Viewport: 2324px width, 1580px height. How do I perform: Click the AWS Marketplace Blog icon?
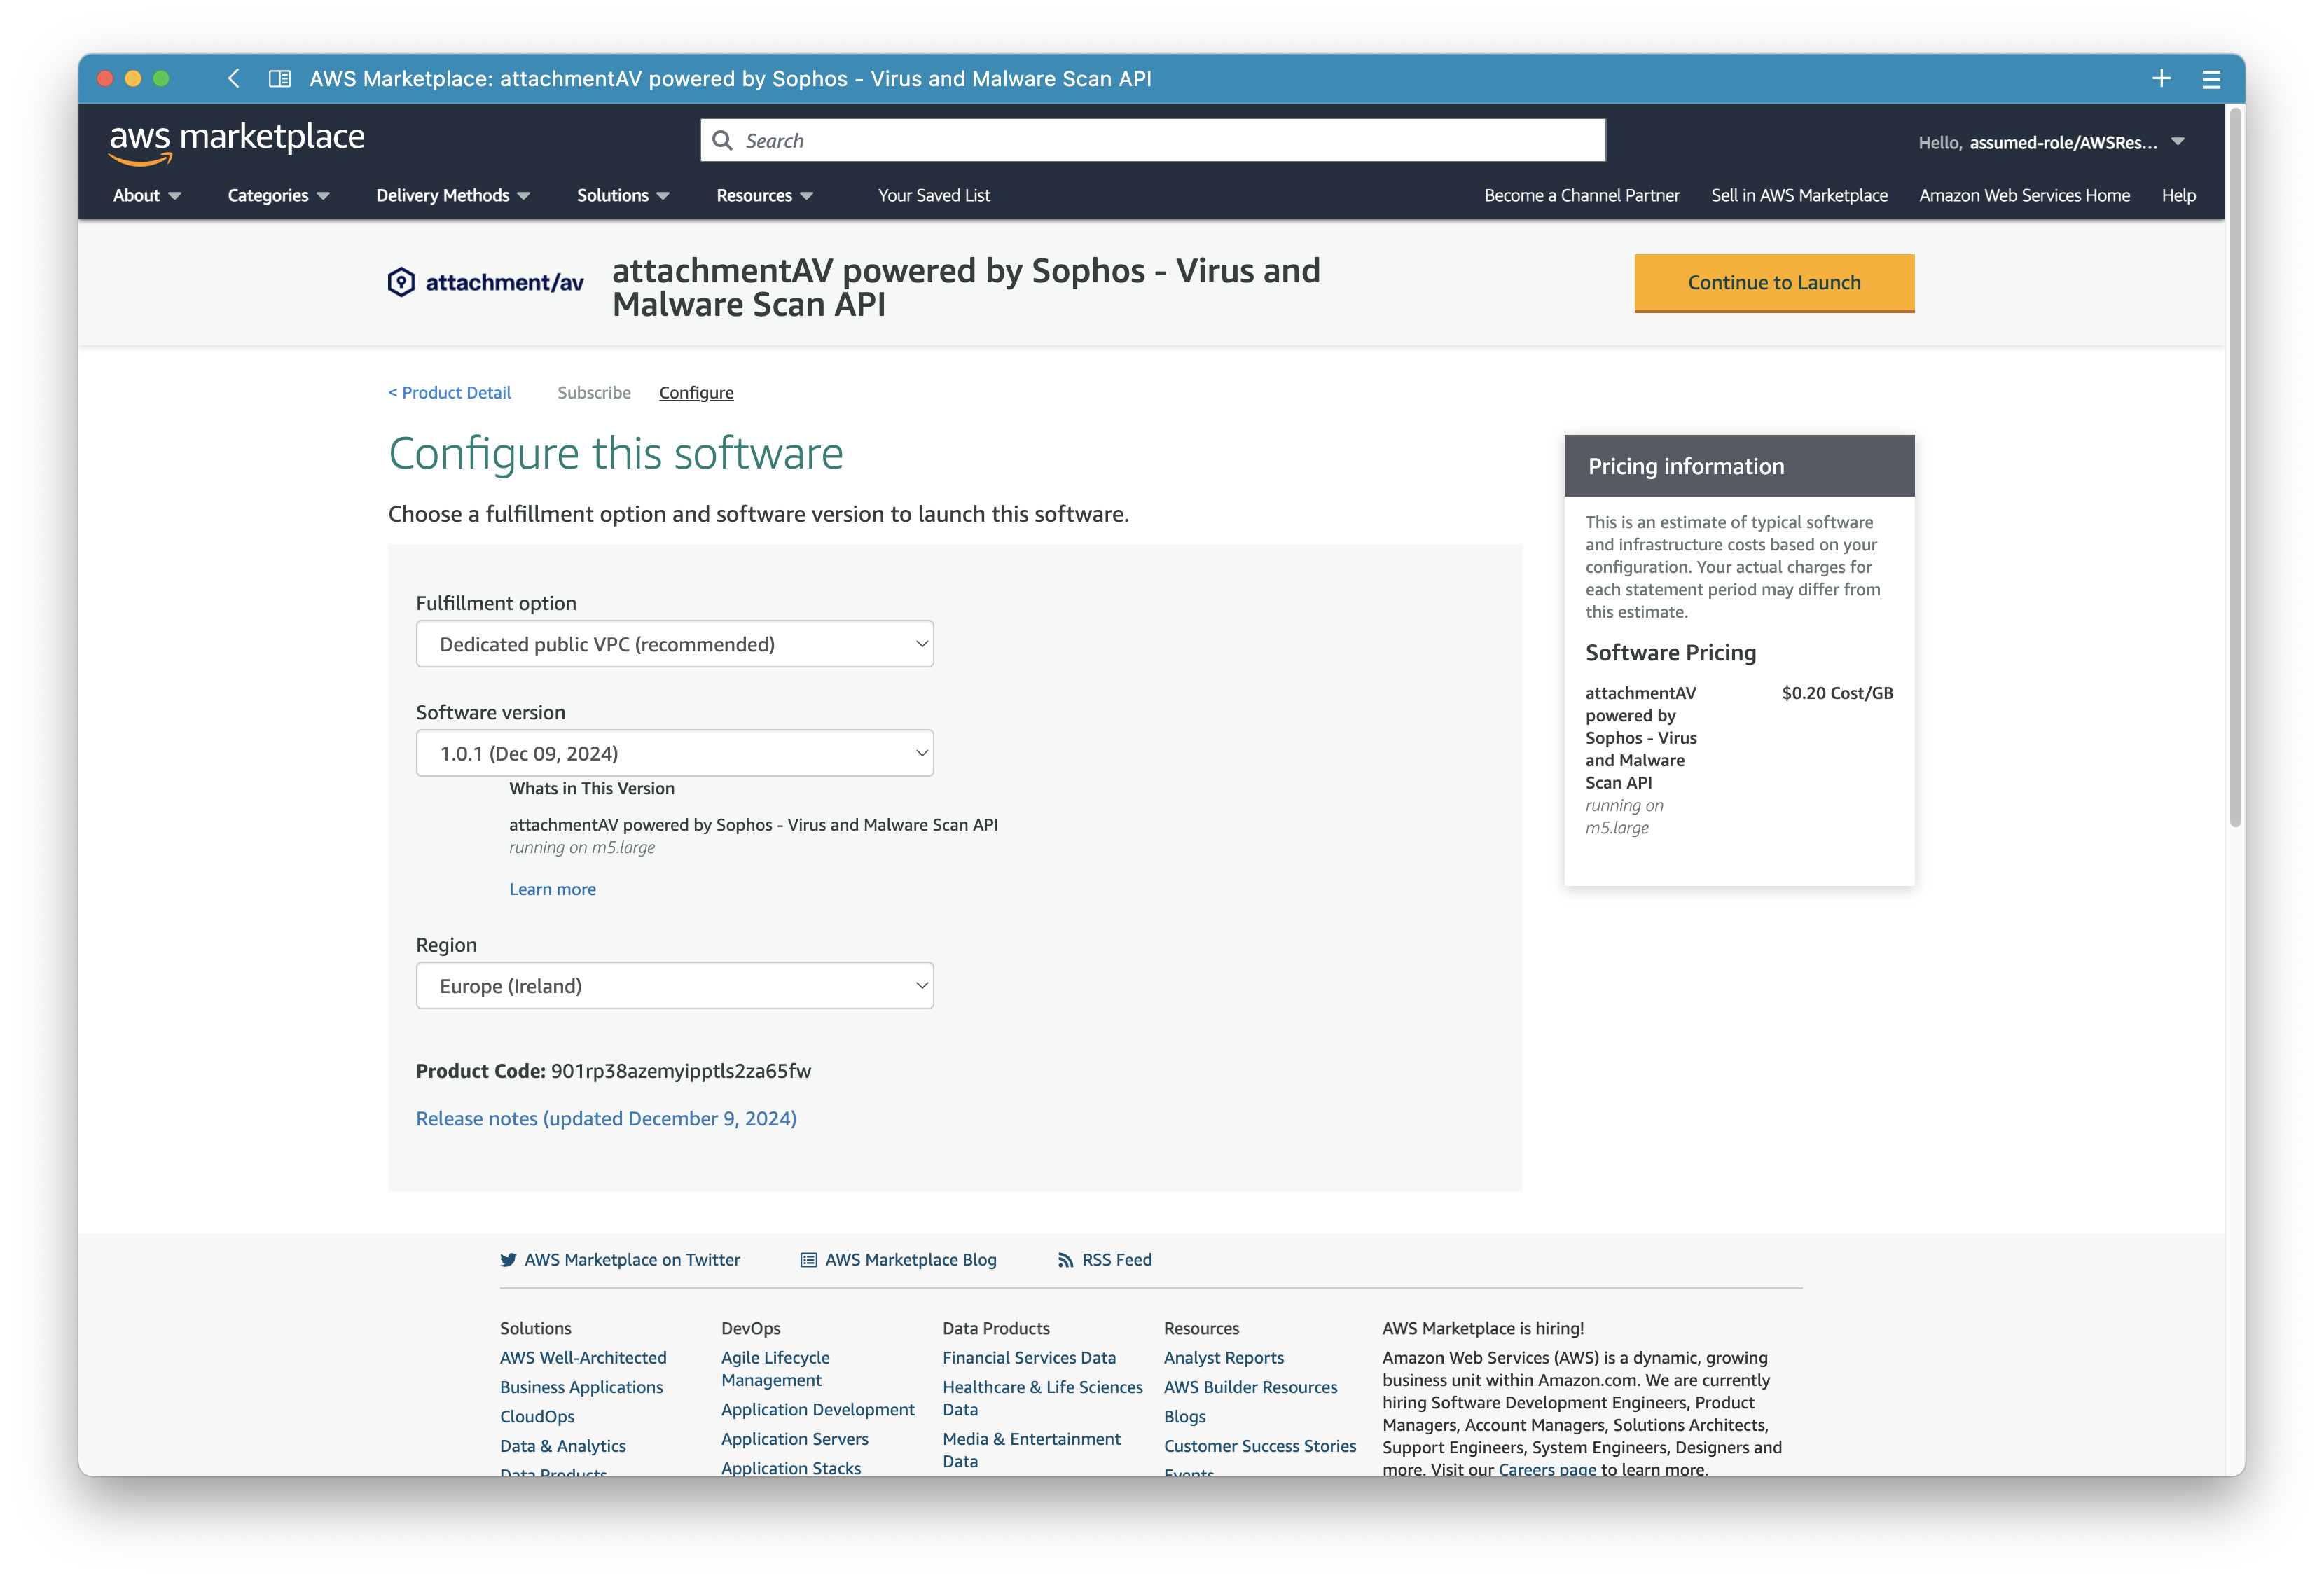[805, 1259]
